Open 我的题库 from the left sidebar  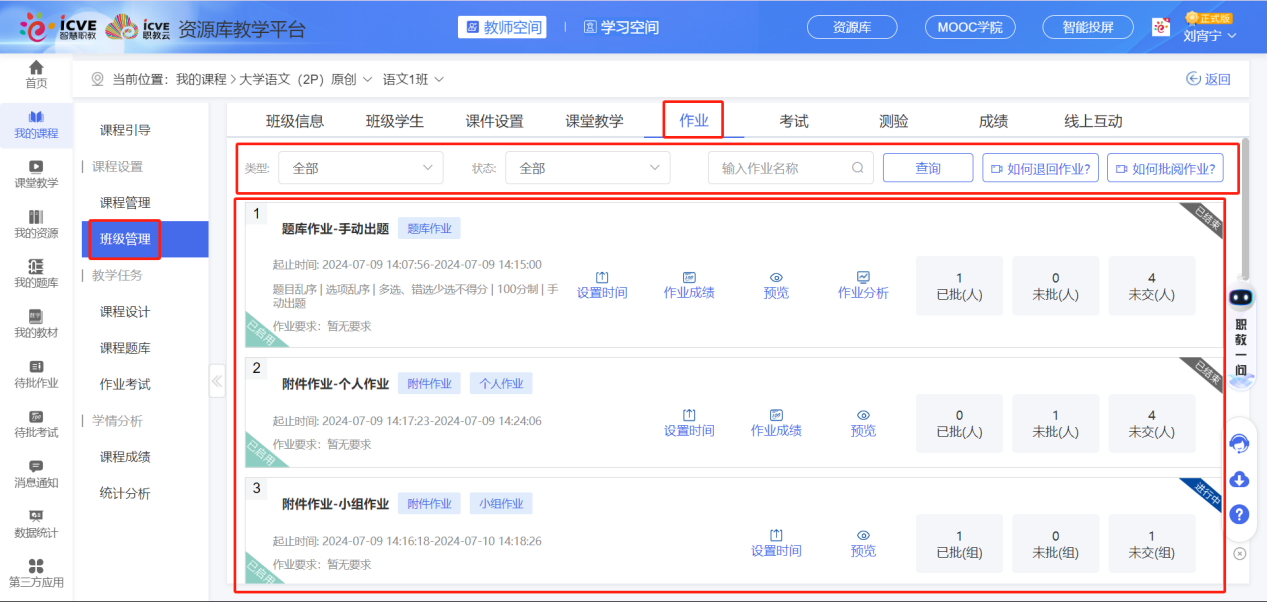[x=36, y=266]
